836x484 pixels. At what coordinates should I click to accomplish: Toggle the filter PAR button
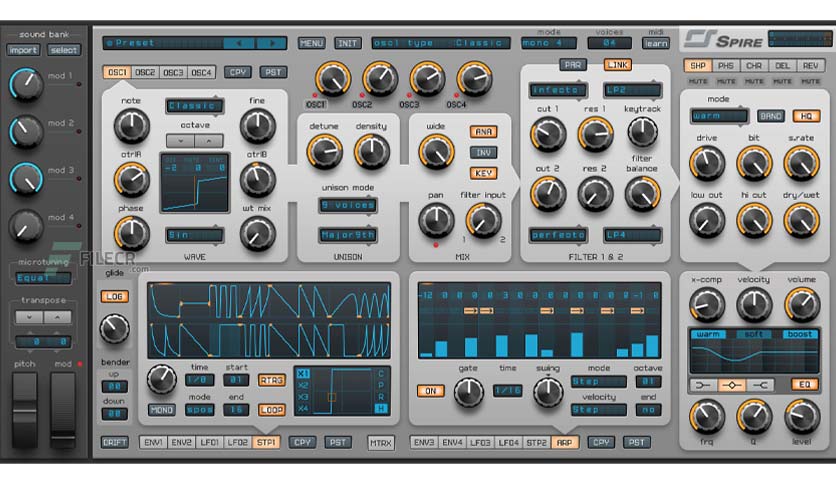click(x=573, y=65)
